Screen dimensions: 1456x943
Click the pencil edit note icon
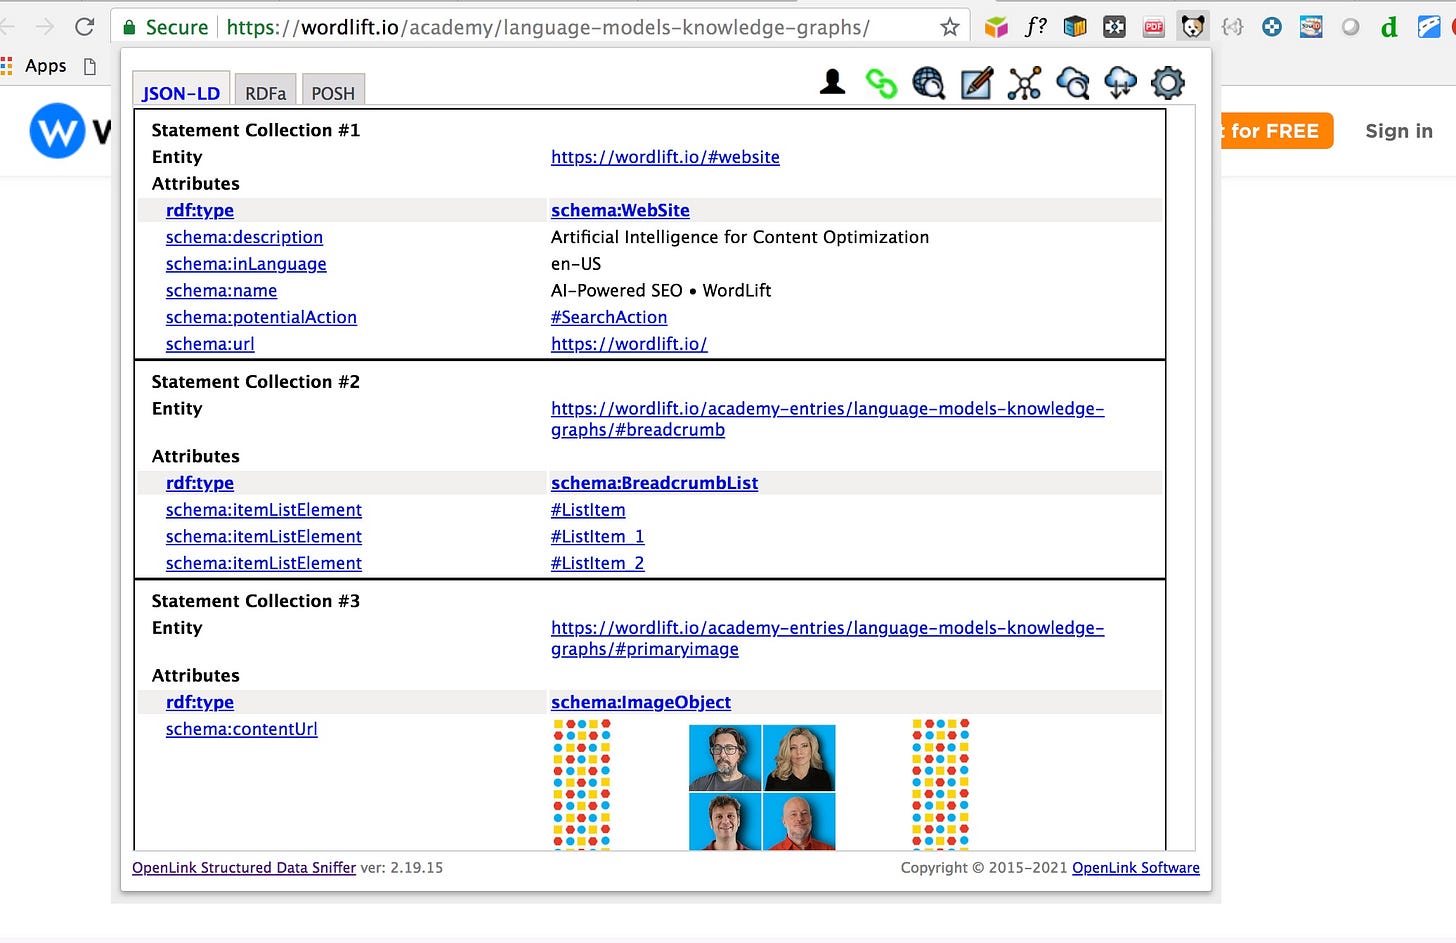tap(976, 83)
